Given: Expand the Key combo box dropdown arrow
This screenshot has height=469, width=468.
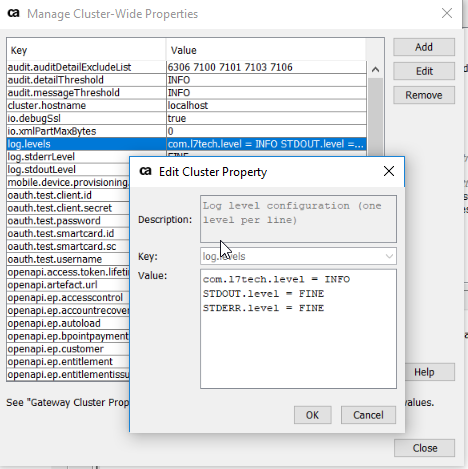Looking at the screenshot, I should [x=389, y=256].
